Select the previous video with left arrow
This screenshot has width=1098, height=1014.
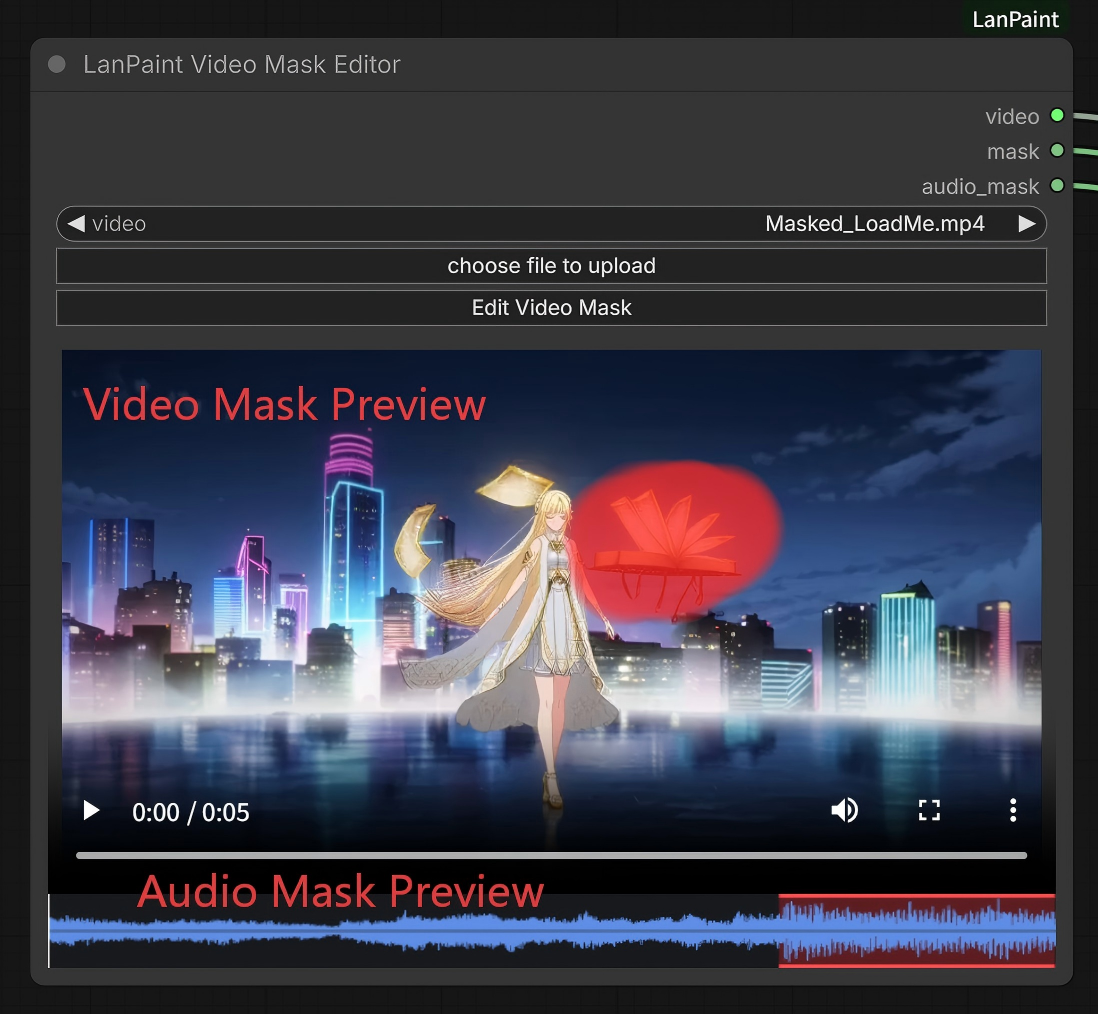click(x=76, y=223)
